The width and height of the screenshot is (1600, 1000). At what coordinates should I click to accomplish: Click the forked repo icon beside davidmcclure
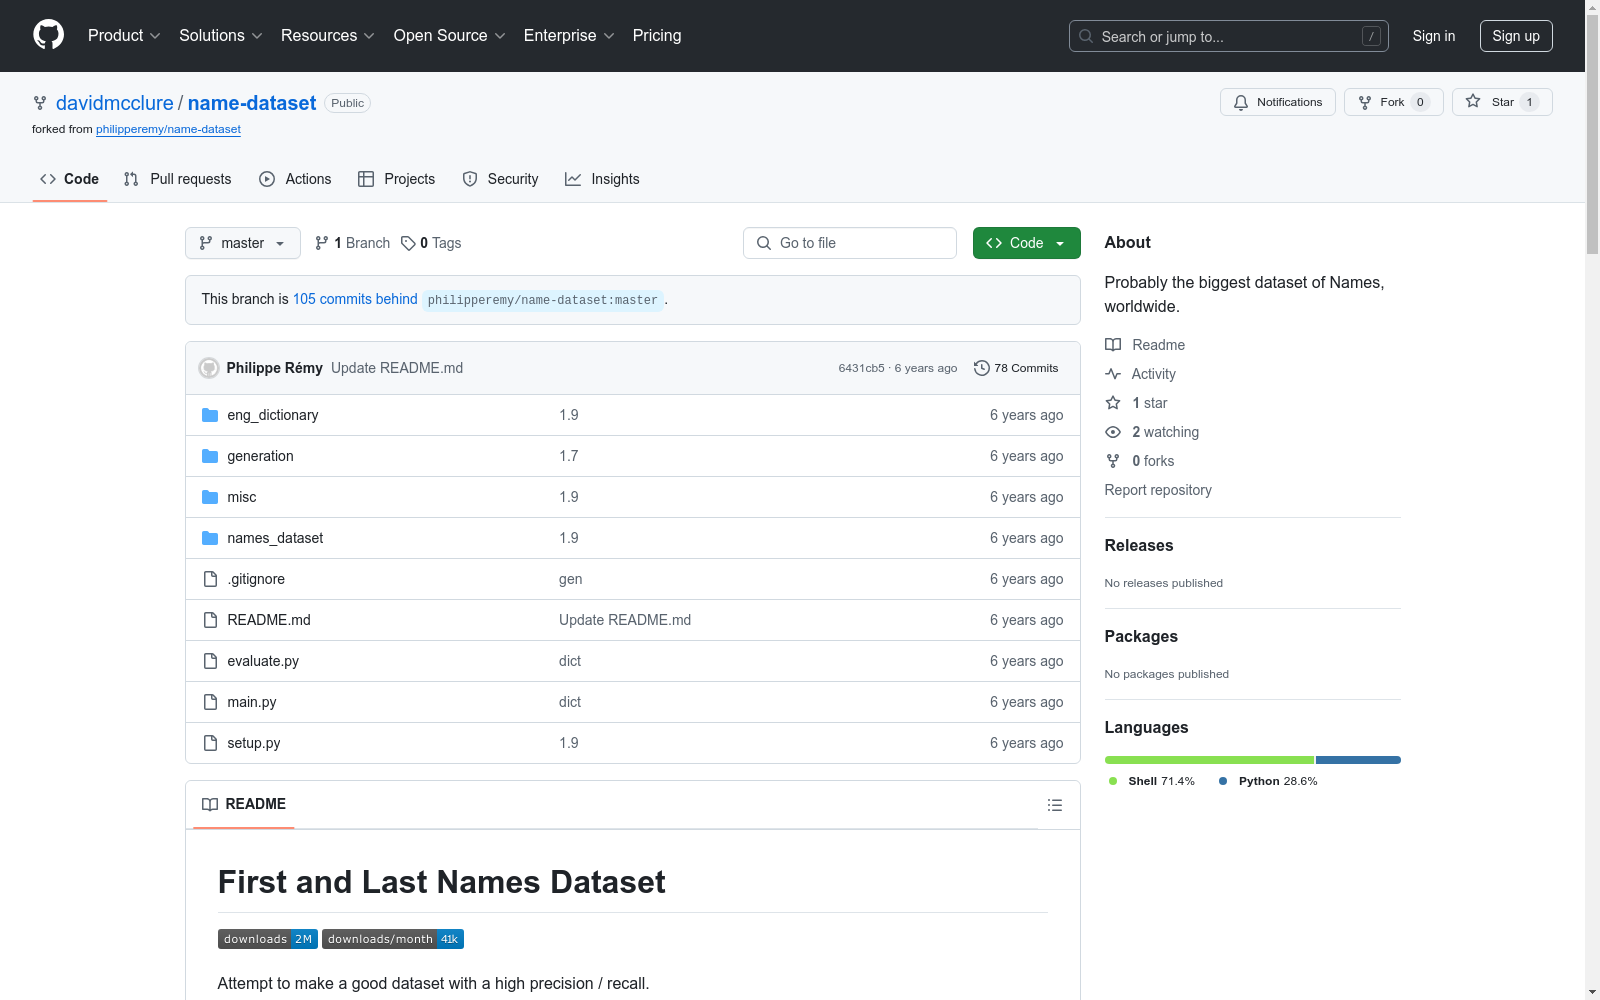[x=40, y=103]
